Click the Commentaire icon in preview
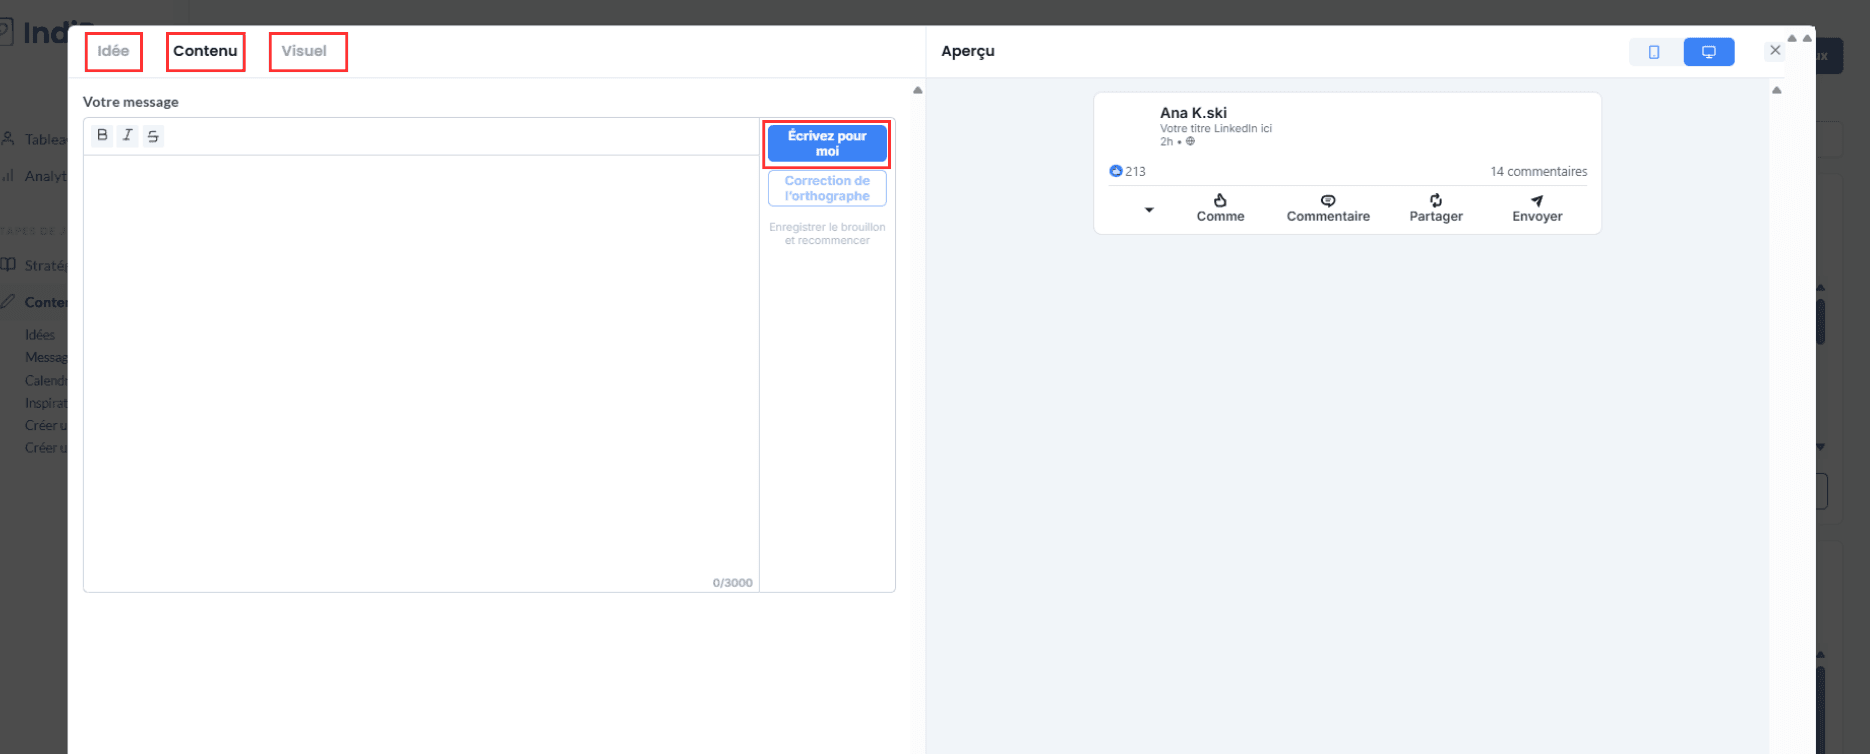This screenshot has height=754, width=1870. click(x=1328, y=201)
